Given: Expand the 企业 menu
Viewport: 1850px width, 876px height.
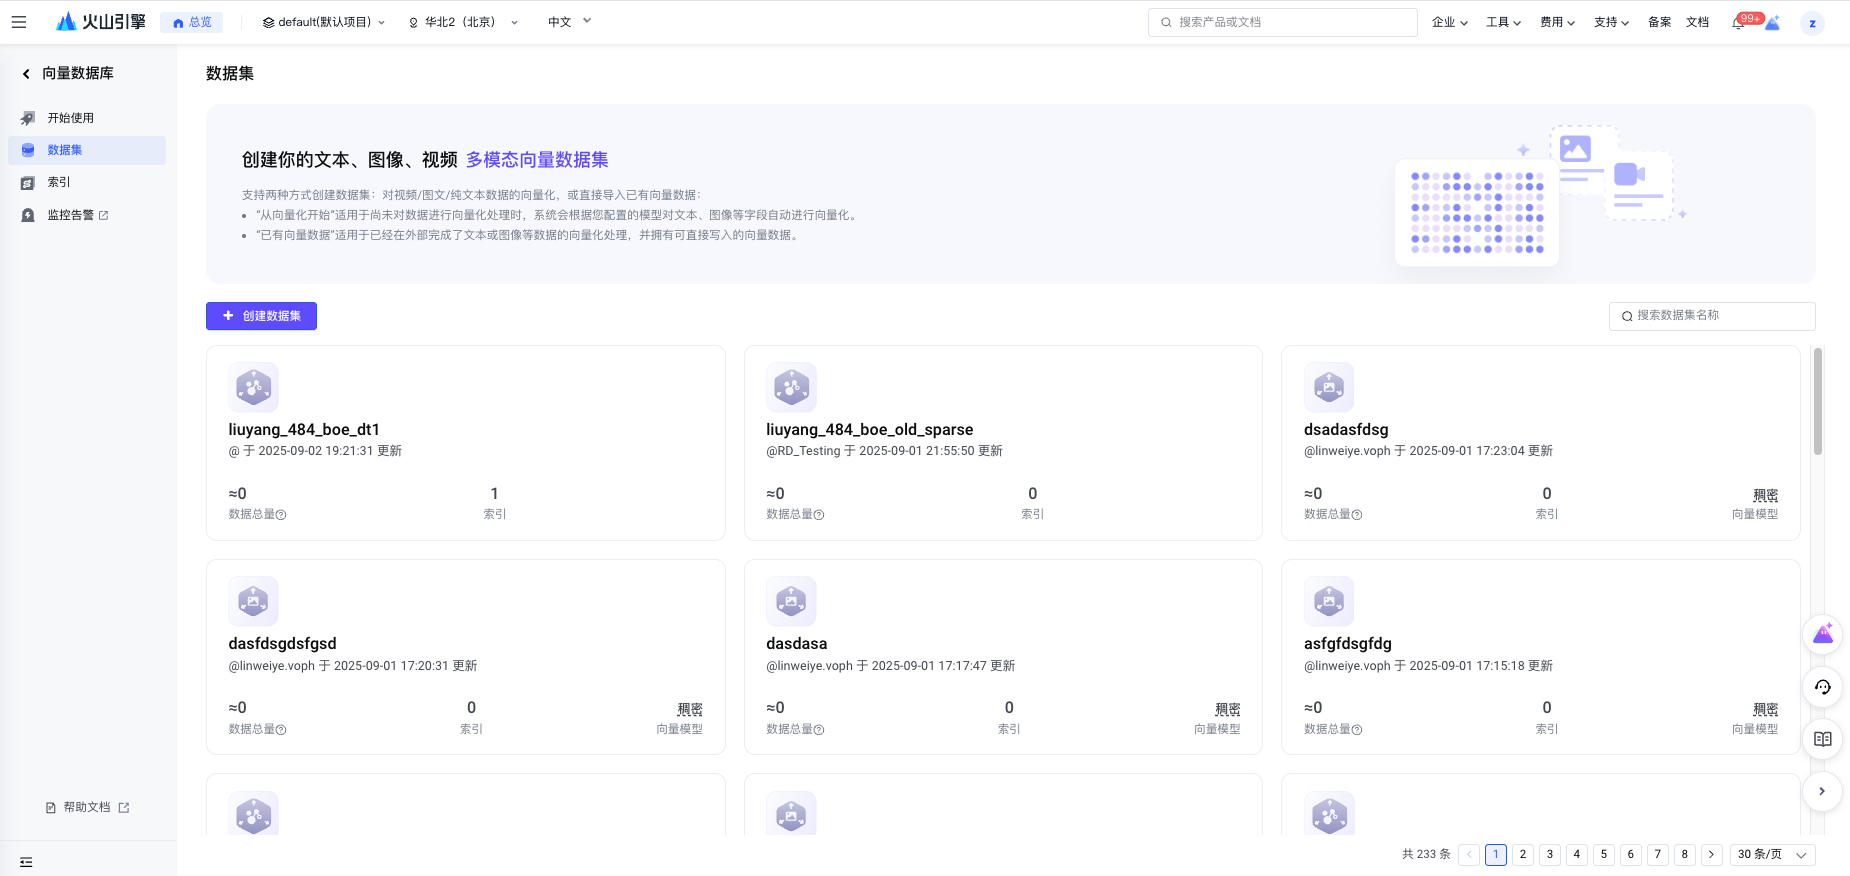Looking at the screenshot, I should (x=1450, y=22).
